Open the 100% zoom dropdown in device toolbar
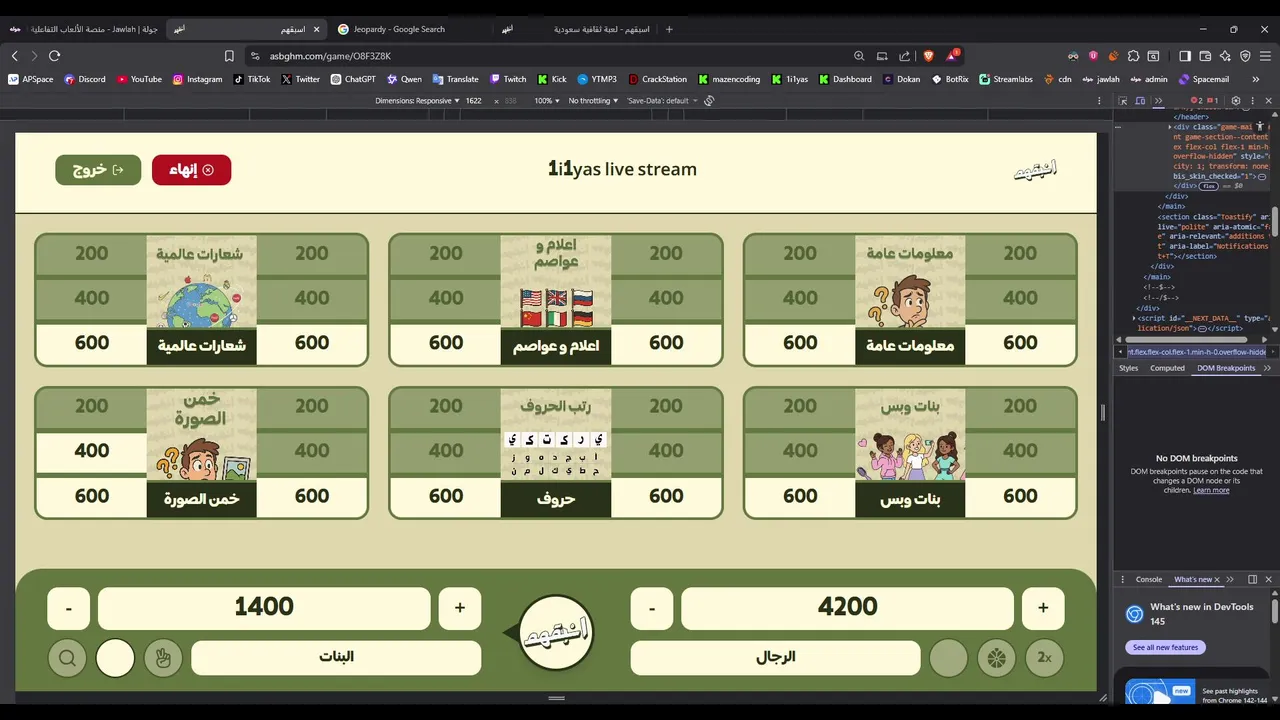Screen dimensions: 1280x720 click(546, 101)
